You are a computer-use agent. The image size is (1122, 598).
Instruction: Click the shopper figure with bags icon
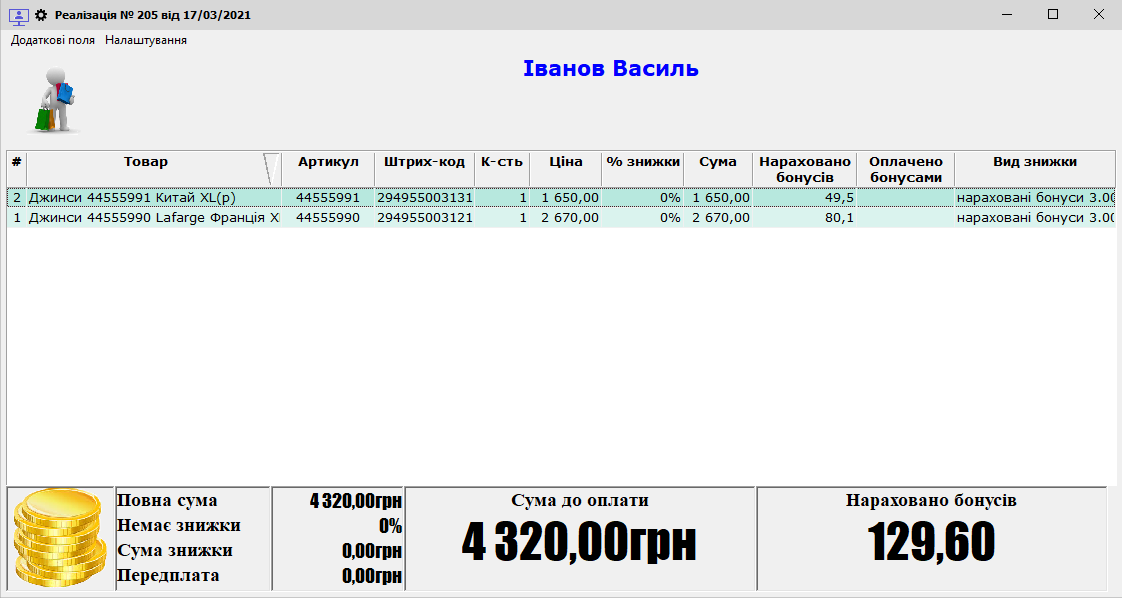point(57,101)
